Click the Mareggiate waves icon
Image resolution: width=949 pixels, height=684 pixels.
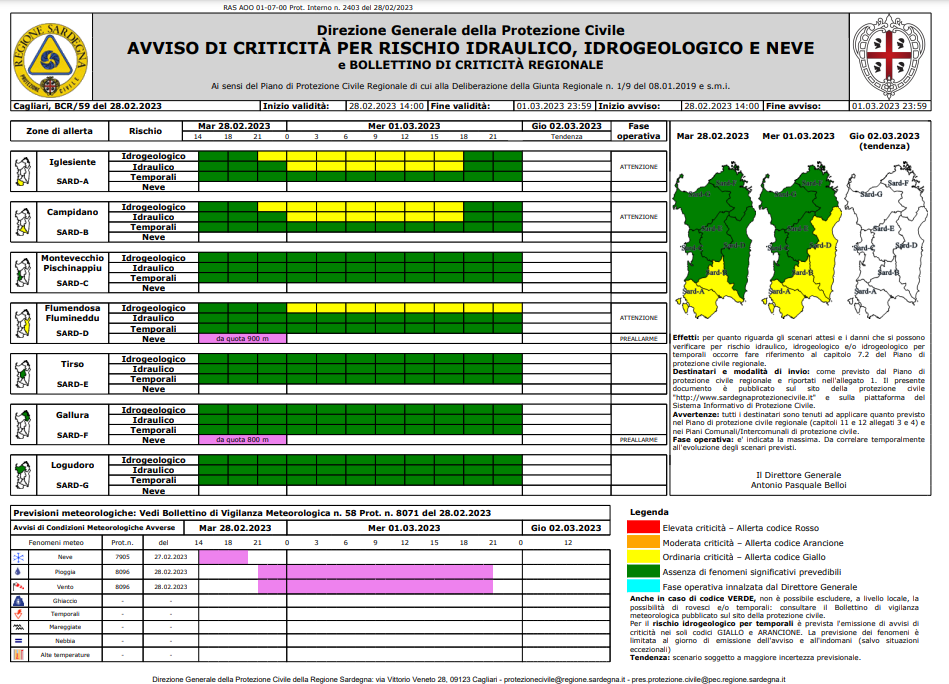pos(19,627)
